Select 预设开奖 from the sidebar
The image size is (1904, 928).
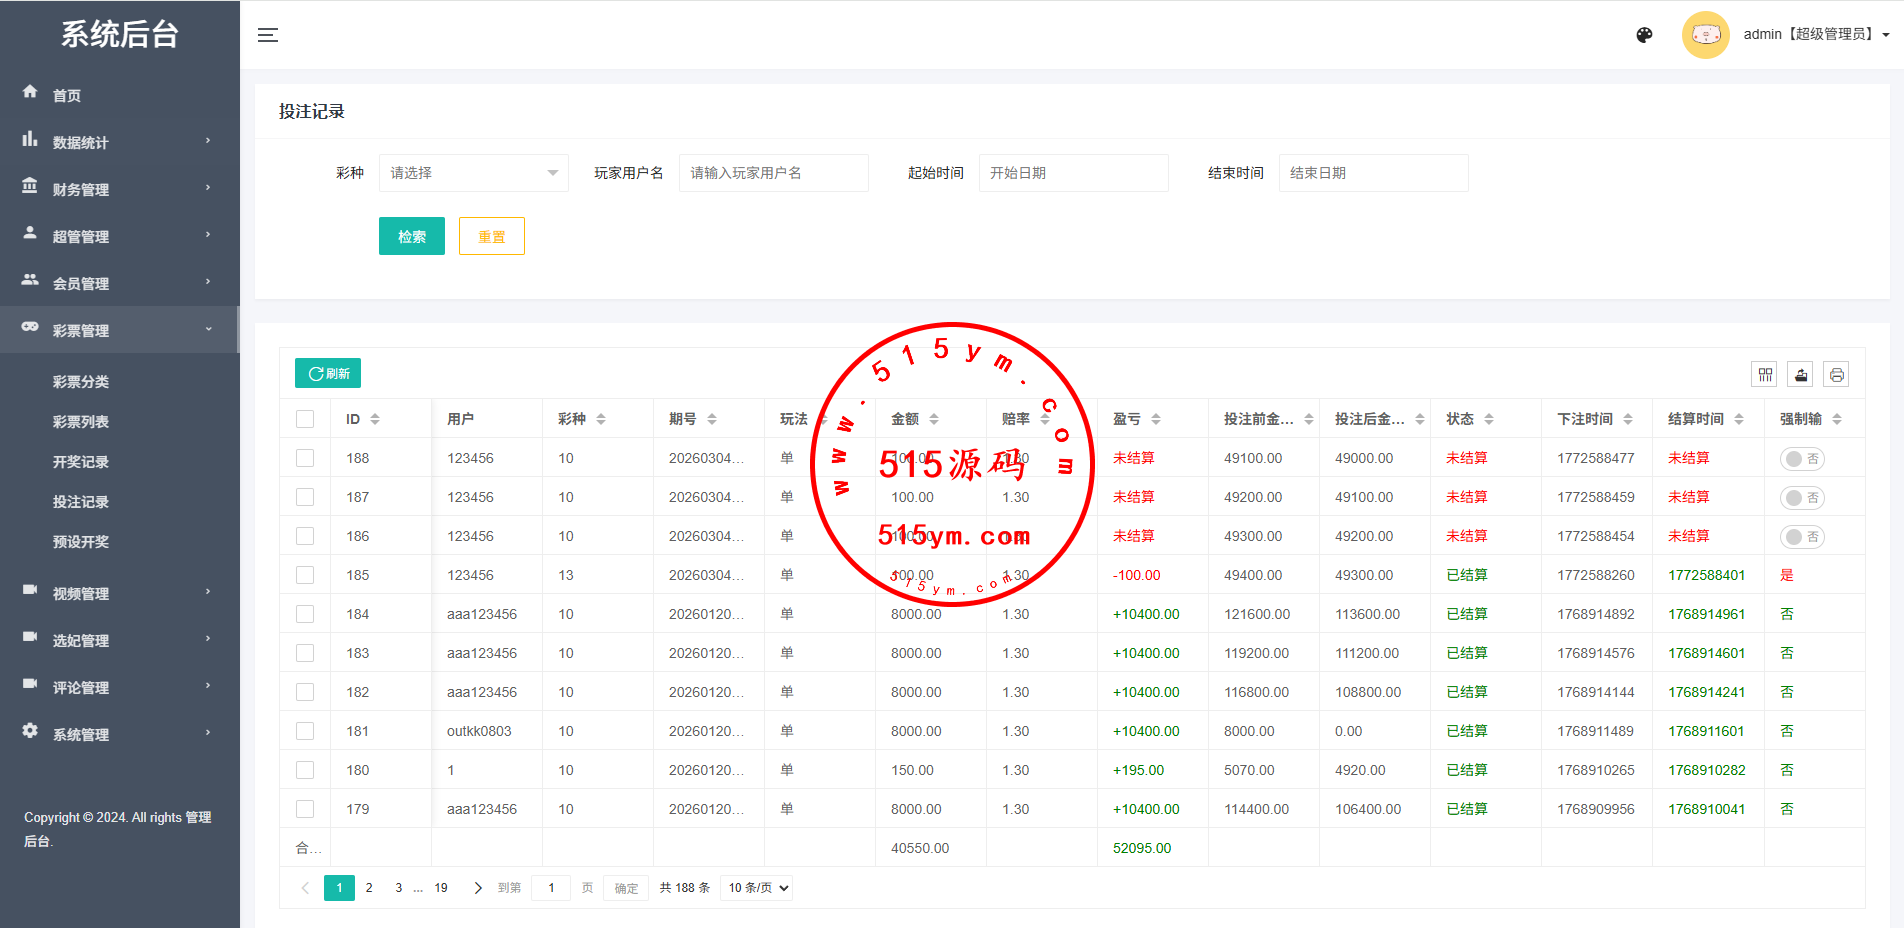click(x=81, y=542)
